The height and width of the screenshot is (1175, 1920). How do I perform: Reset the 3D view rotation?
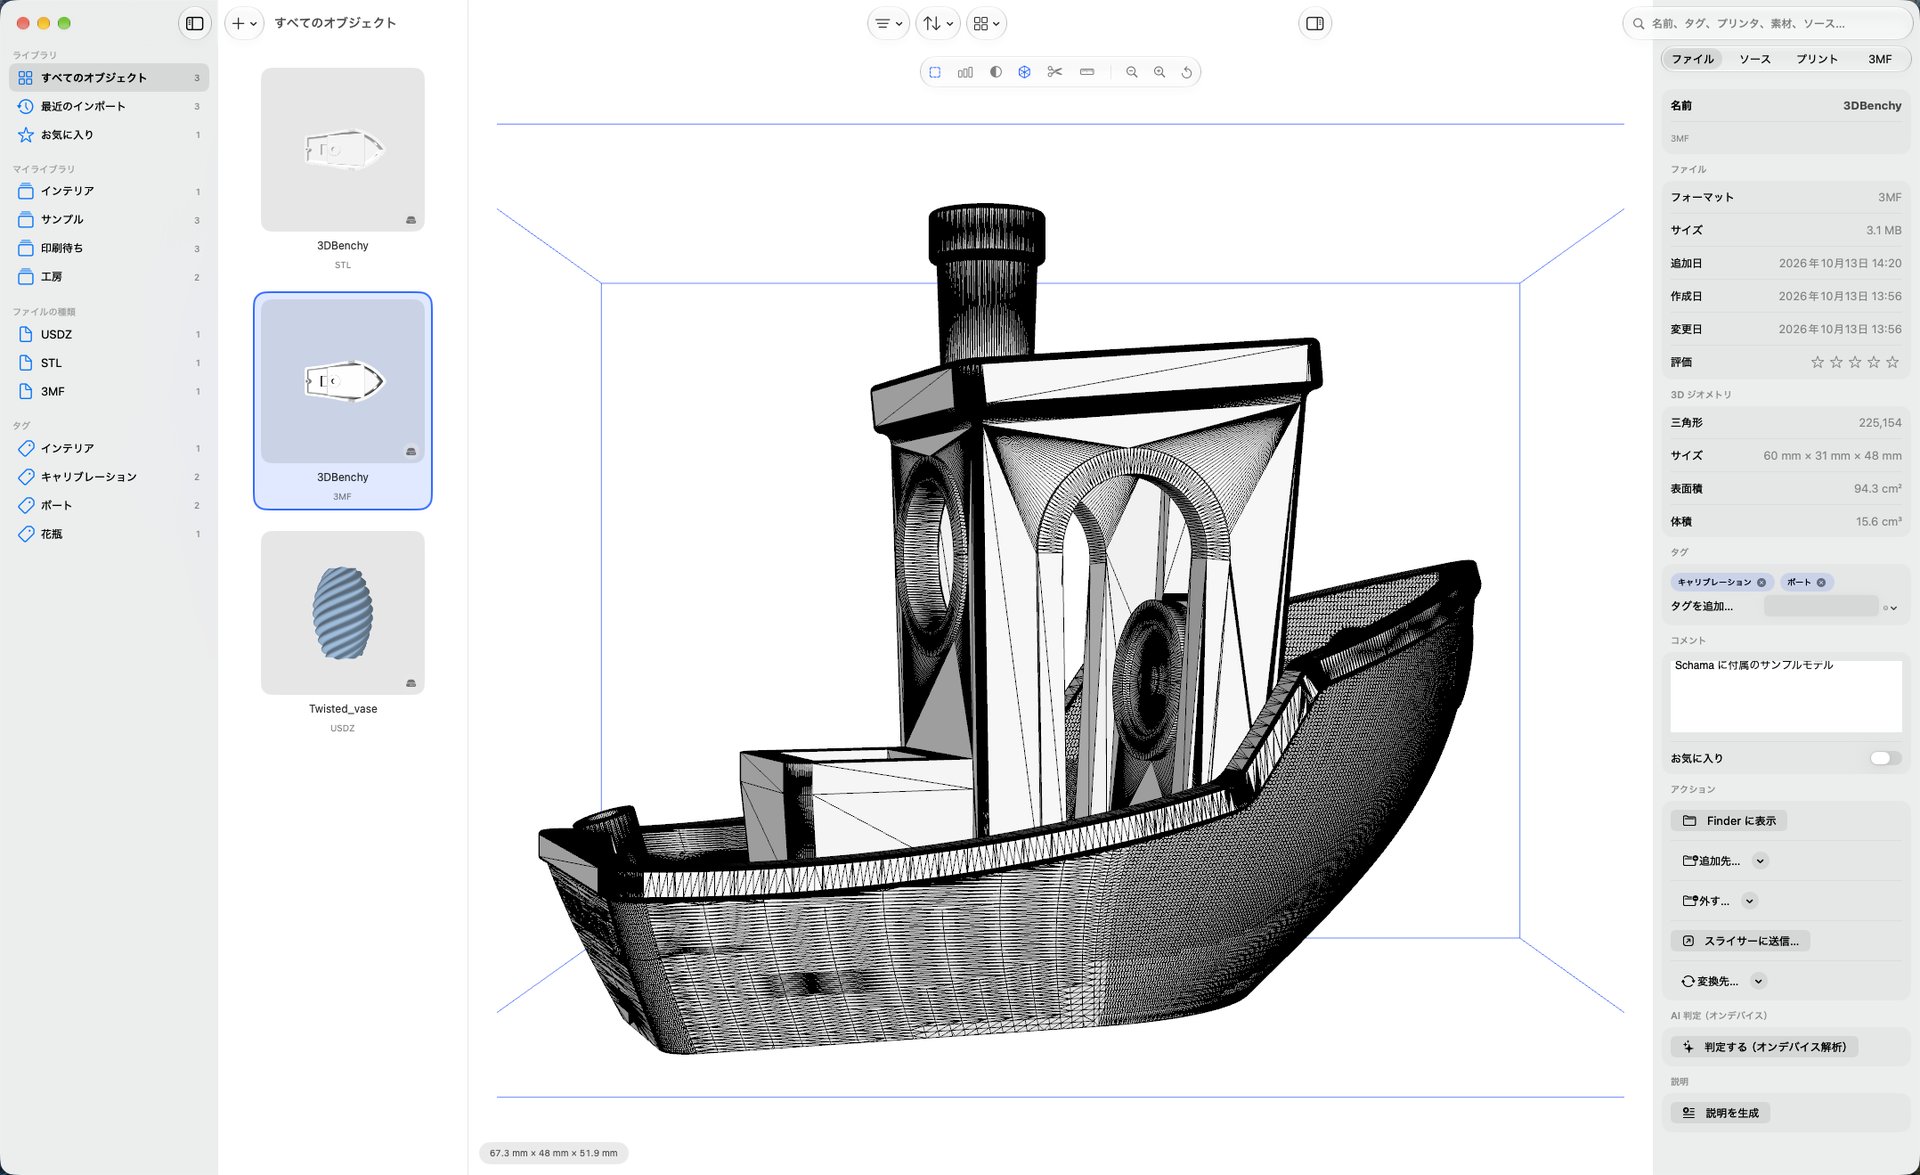(x=1187, y=72)
